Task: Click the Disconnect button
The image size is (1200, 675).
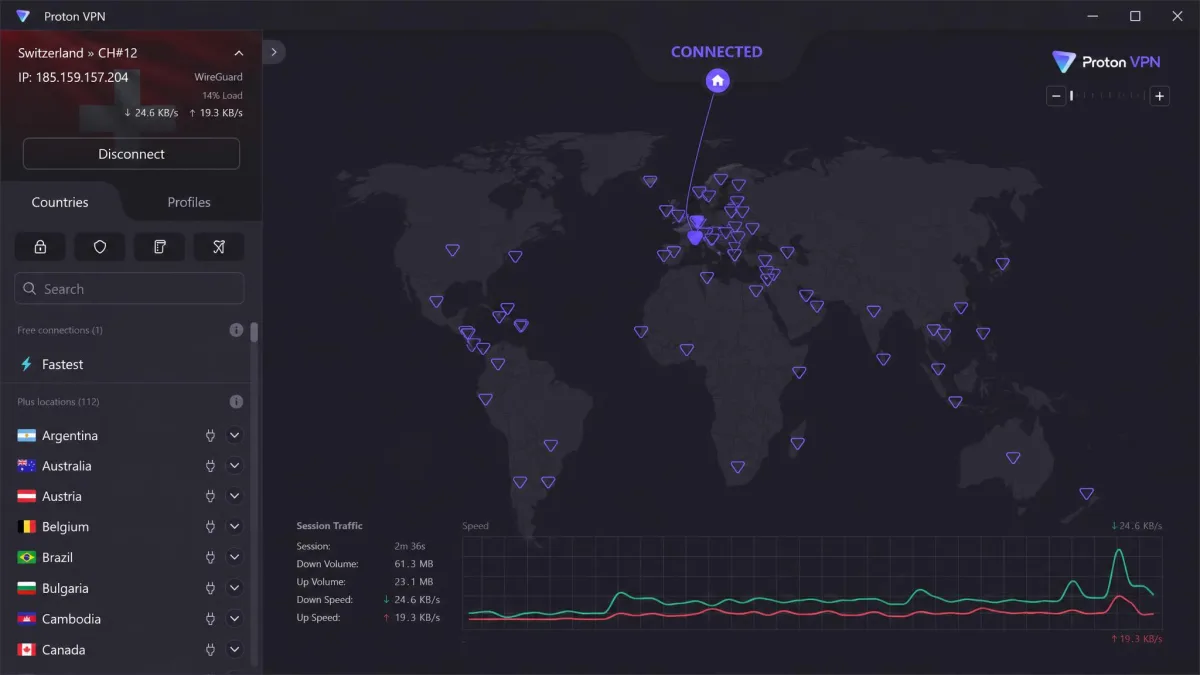Action: coord(131,154)
